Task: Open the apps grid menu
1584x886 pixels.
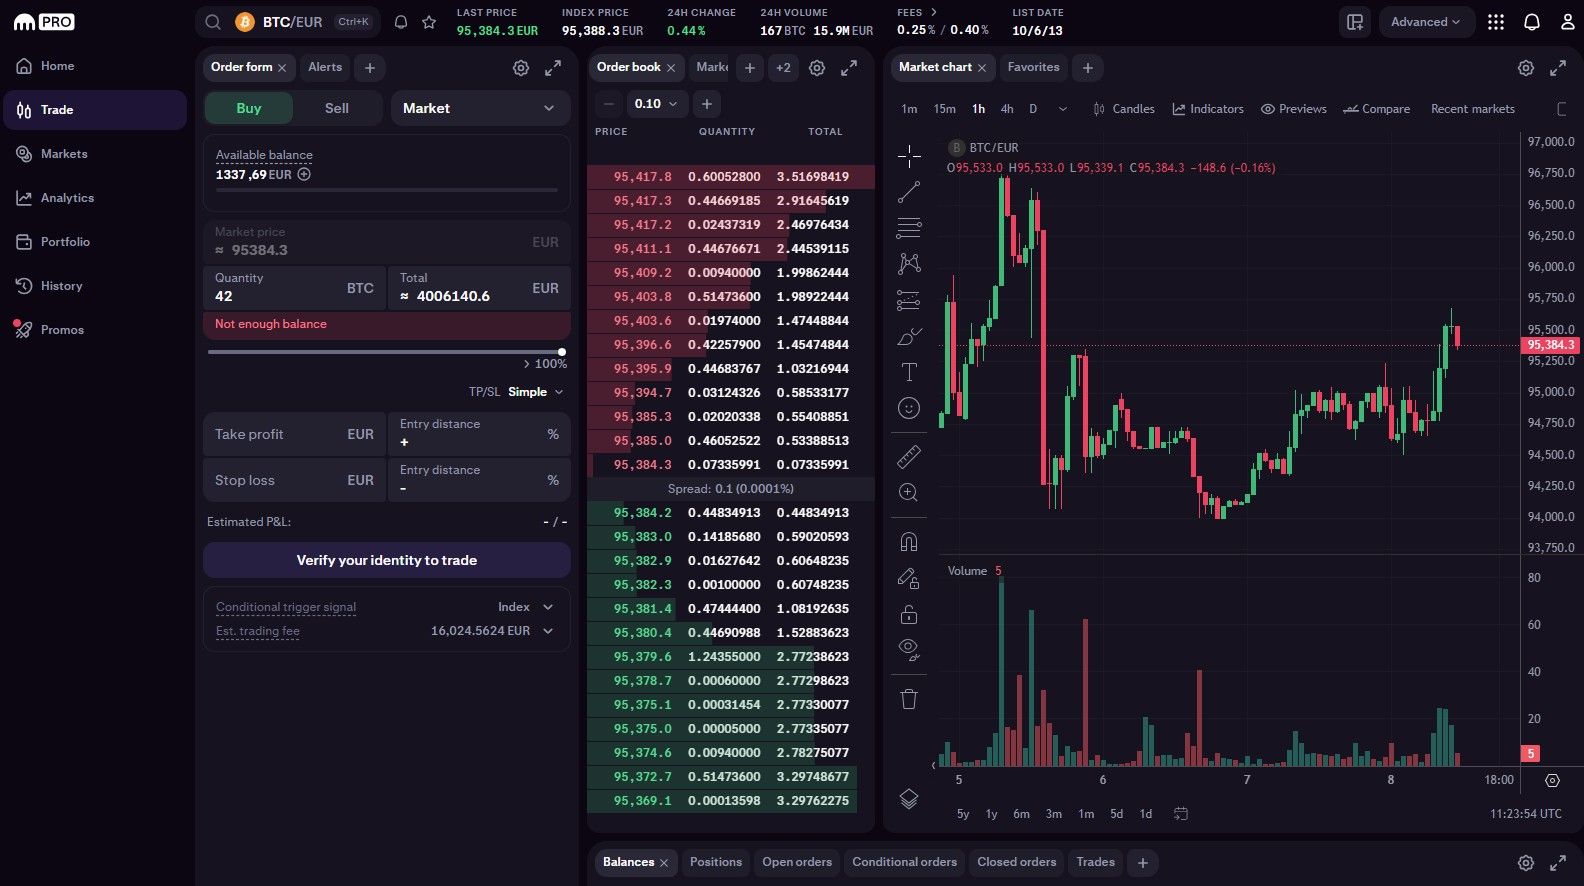Action: click(x=1495, y=22)
